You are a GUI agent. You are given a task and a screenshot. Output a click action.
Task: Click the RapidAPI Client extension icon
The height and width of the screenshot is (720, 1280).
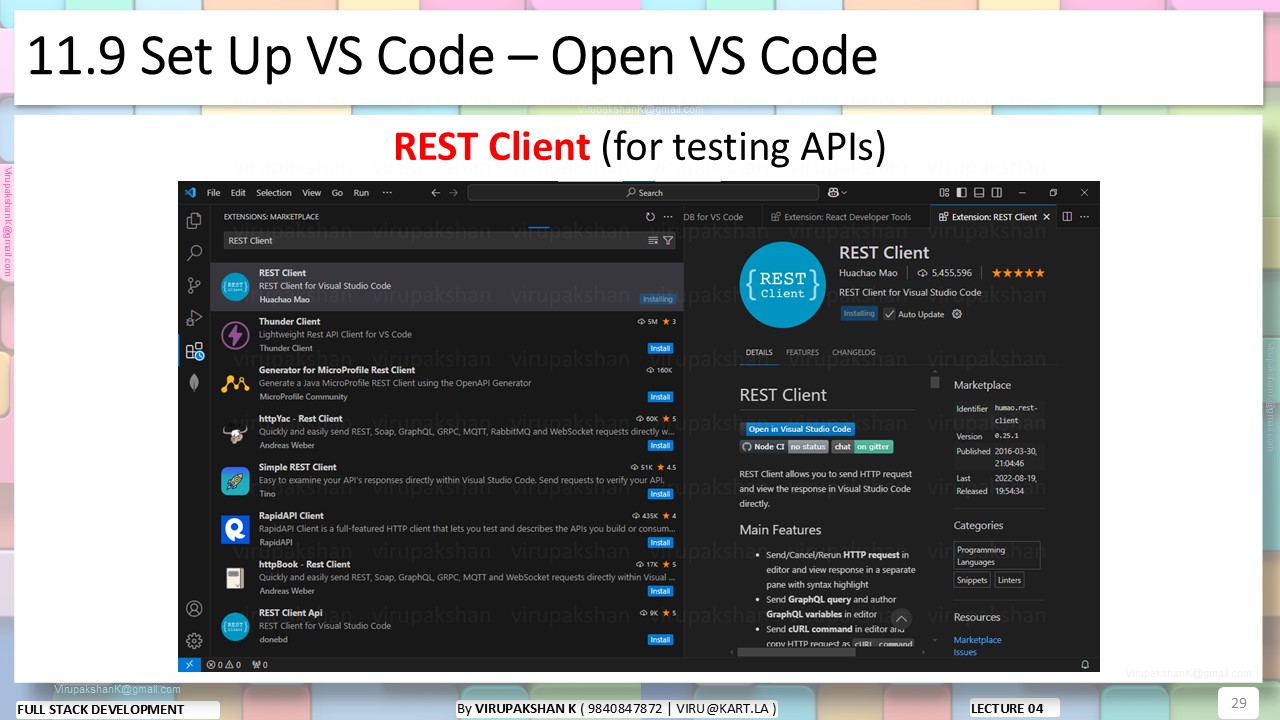tap(235, 529)
